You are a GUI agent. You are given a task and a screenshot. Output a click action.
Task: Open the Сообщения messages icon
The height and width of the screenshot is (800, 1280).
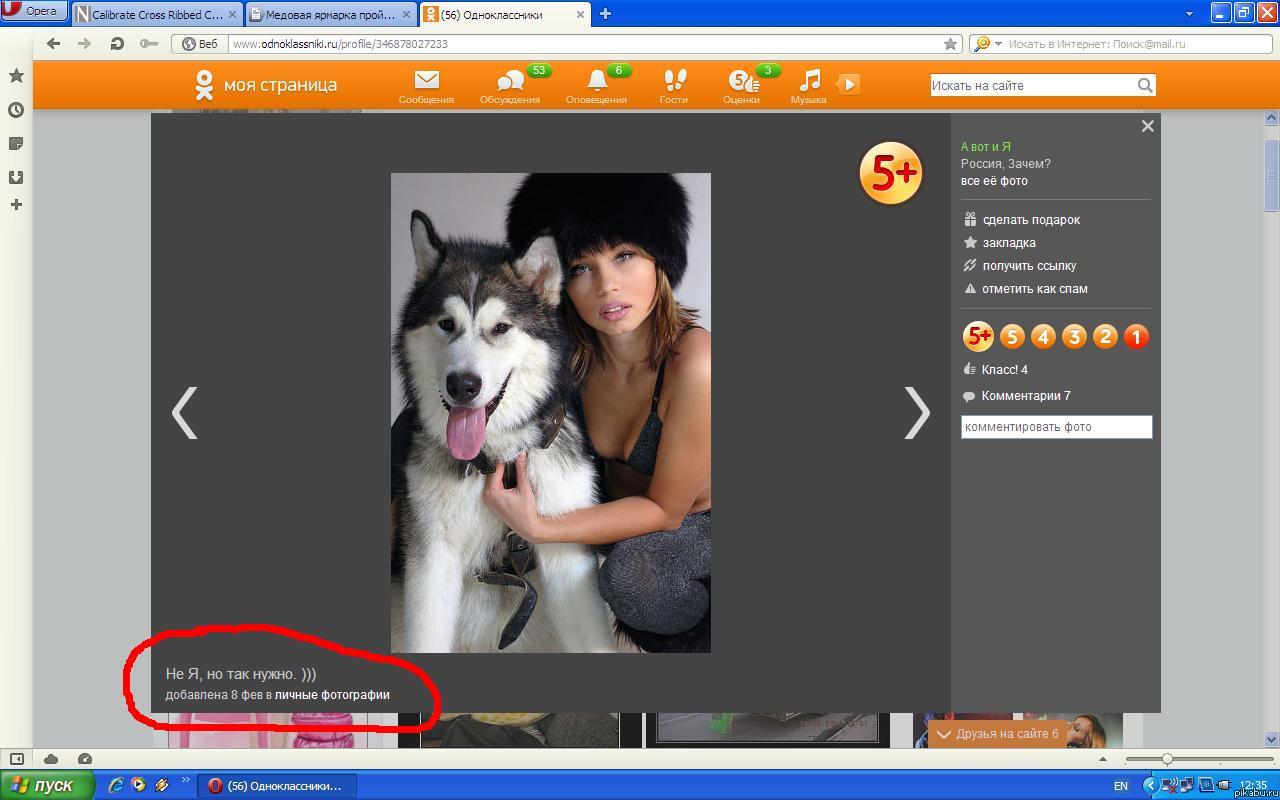pyautogui.click(x=426, y=85)
